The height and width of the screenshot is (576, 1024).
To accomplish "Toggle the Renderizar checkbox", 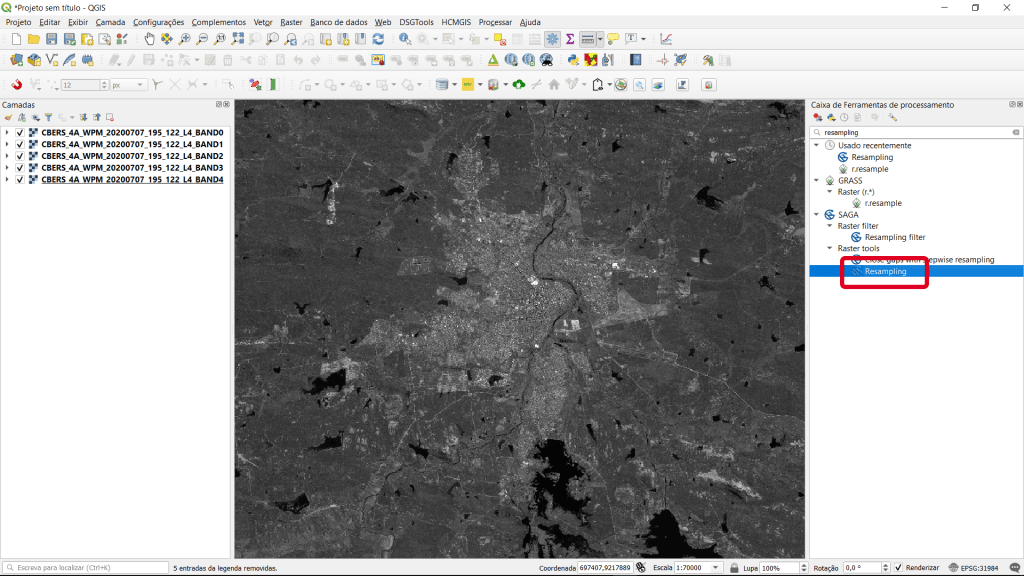I will point(898,568).
